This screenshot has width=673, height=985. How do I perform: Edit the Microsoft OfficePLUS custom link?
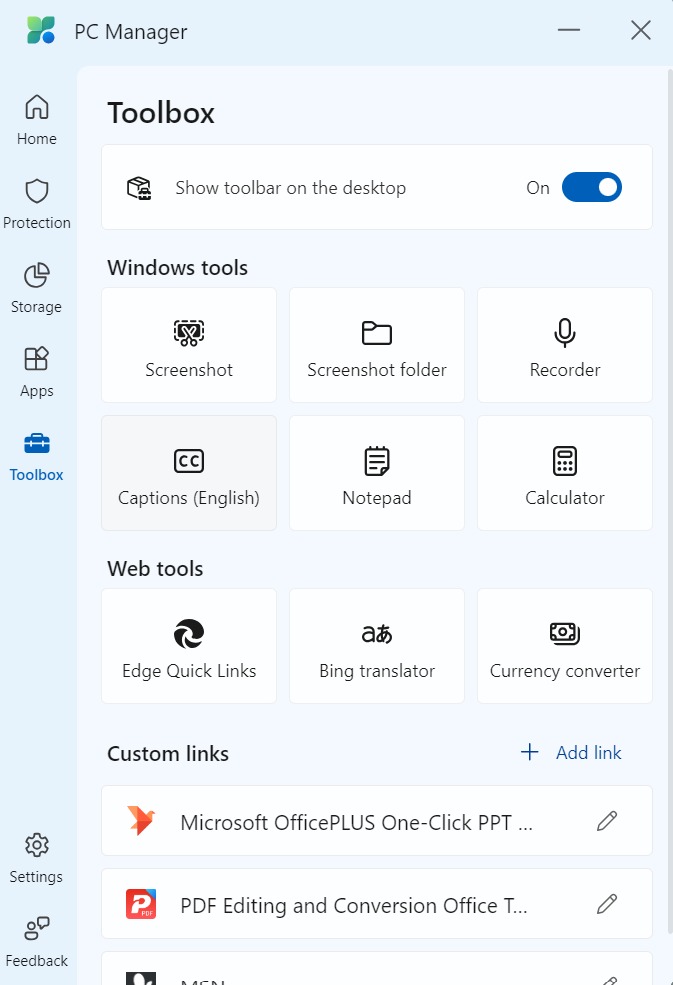click(607, 820)
